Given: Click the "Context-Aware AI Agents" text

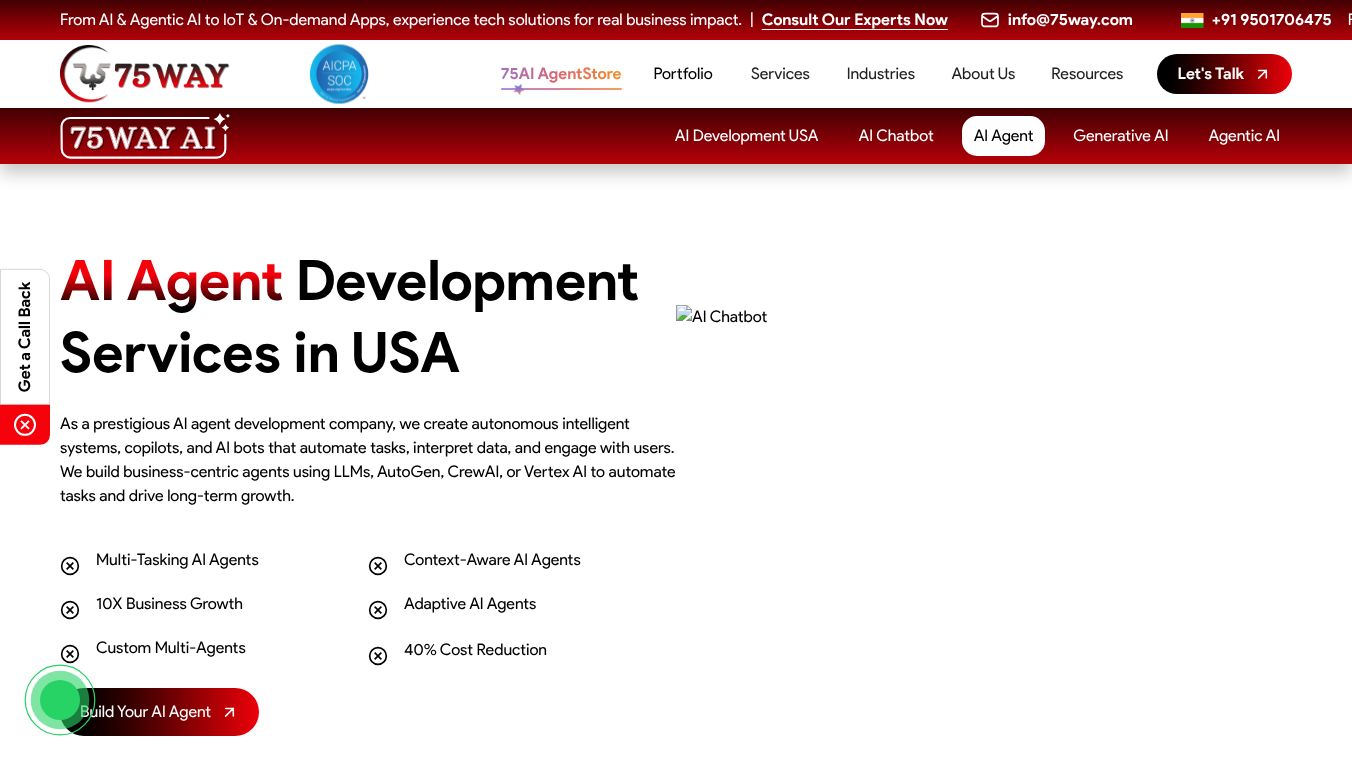Looking at the screenshot, I should click(x=492, y=560).
